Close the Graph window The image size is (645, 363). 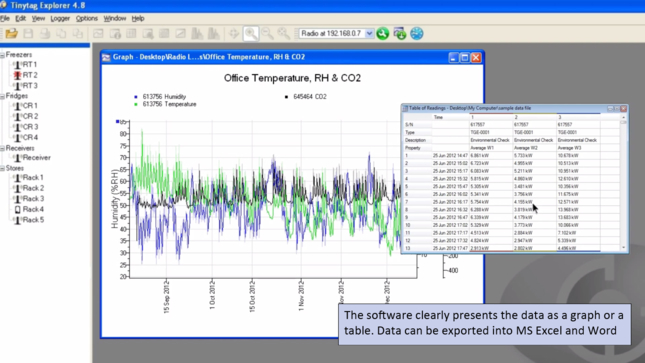click(x=476, y=58)
